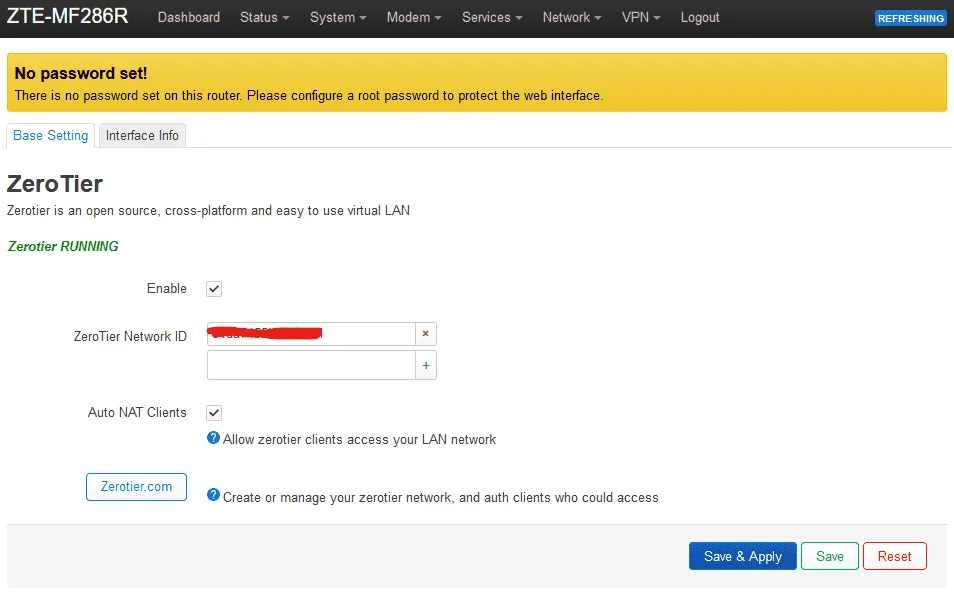Click the ZeroTier Network ID label

(x=130, y=336)
